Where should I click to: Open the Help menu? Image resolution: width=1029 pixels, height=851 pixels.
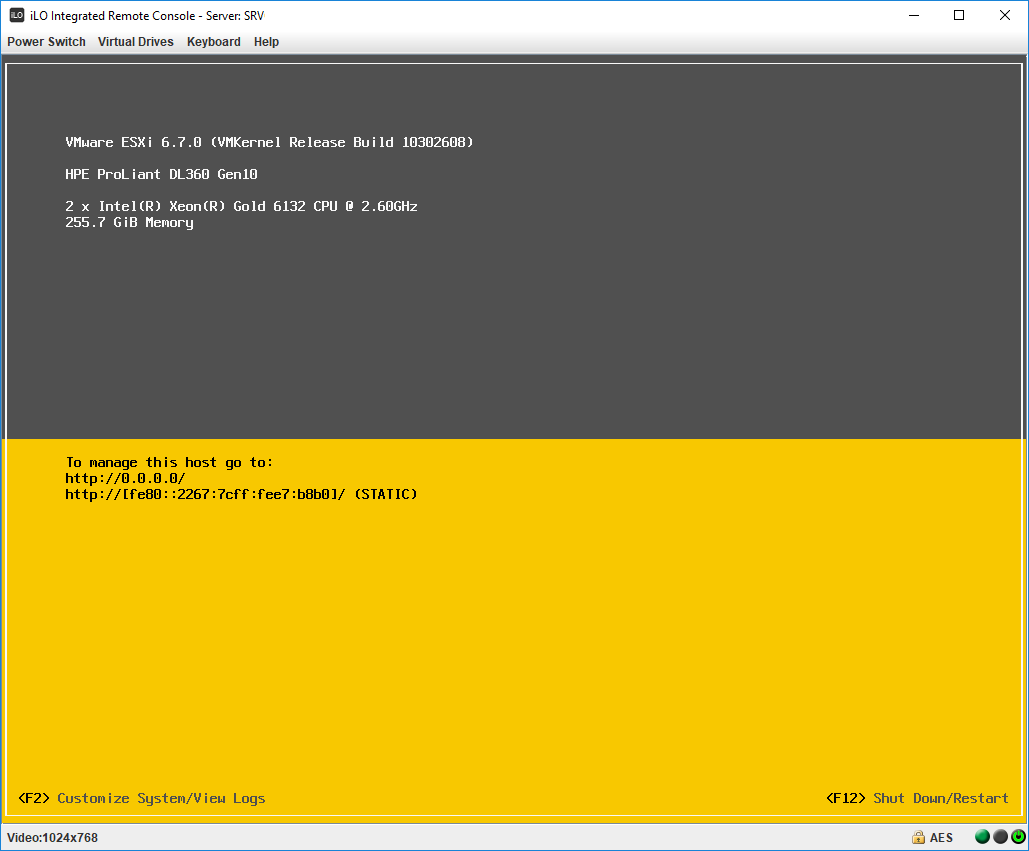click(x=266, y=42)
